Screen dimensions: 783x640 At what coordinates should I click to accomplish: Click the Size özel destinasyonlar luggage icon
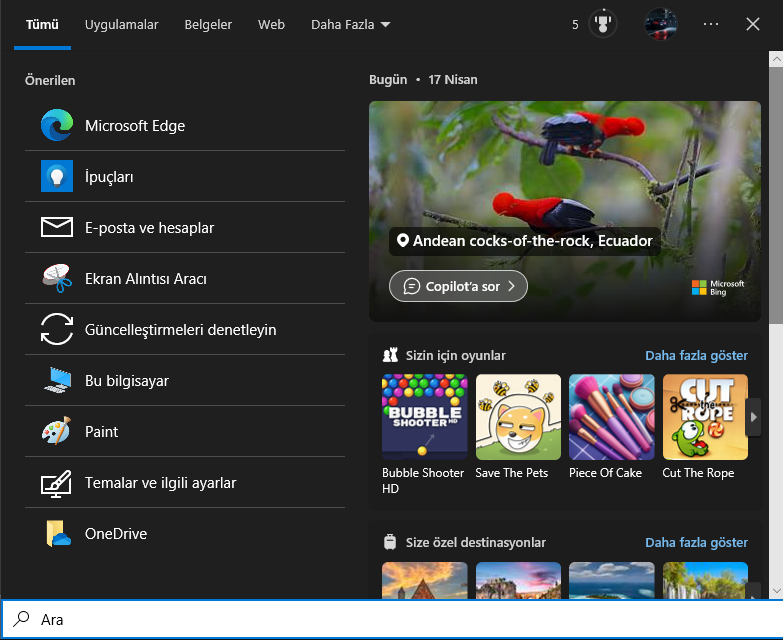(x=390, y=542)
